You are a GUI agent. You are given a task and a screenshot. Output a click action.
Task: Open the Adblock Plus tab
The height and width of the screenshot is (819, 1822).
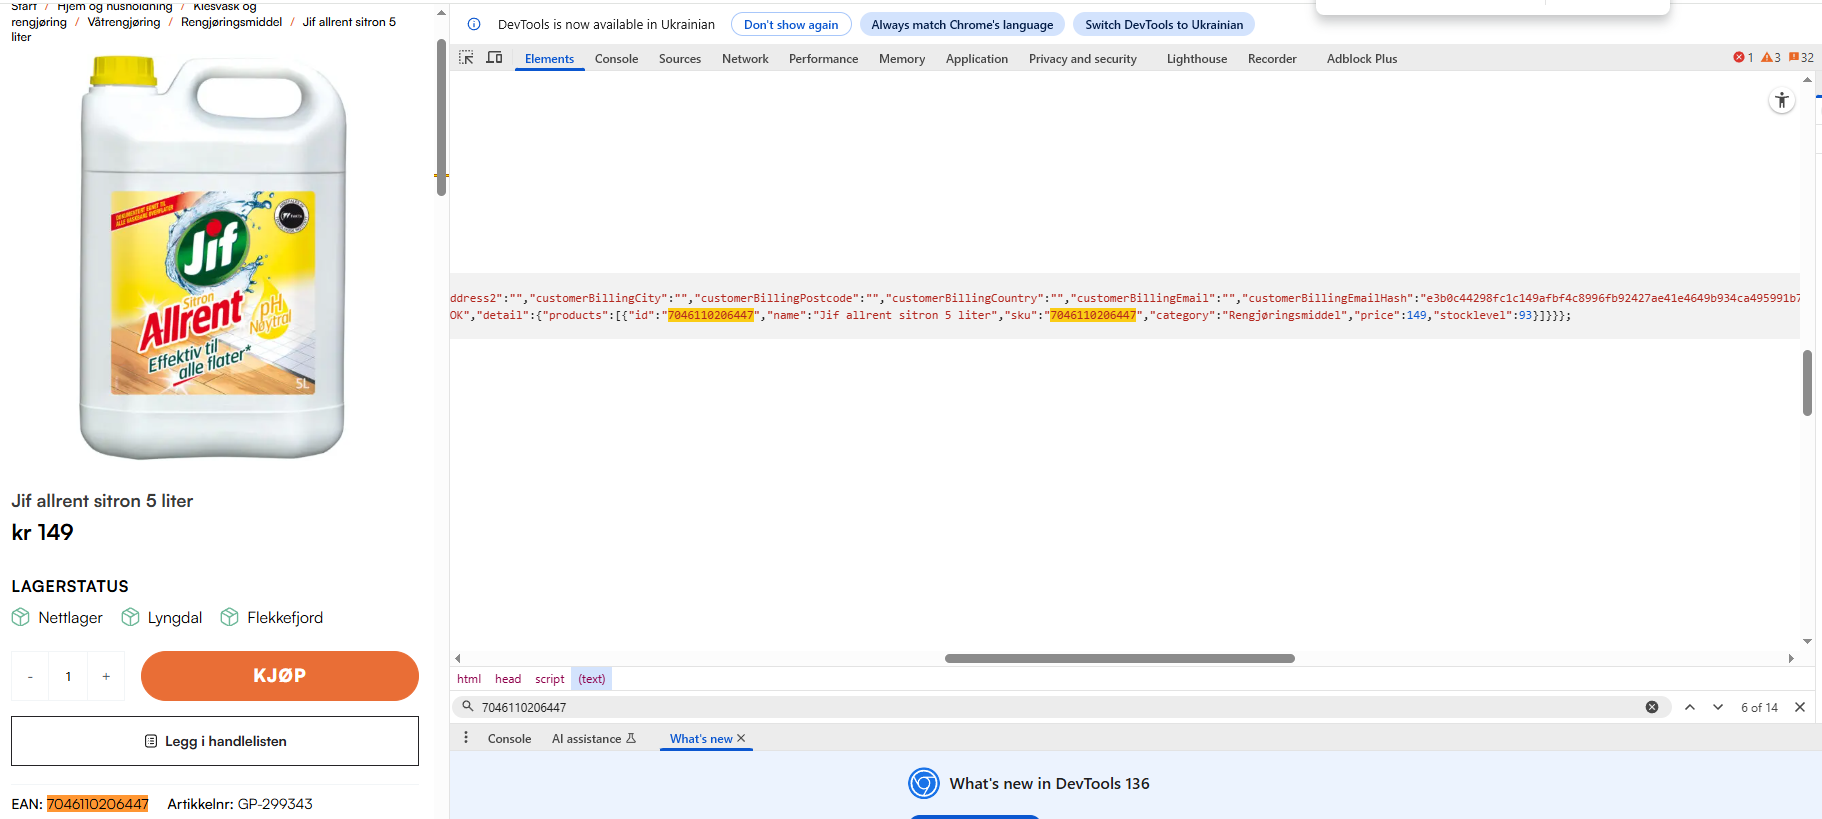[1362, 59]
